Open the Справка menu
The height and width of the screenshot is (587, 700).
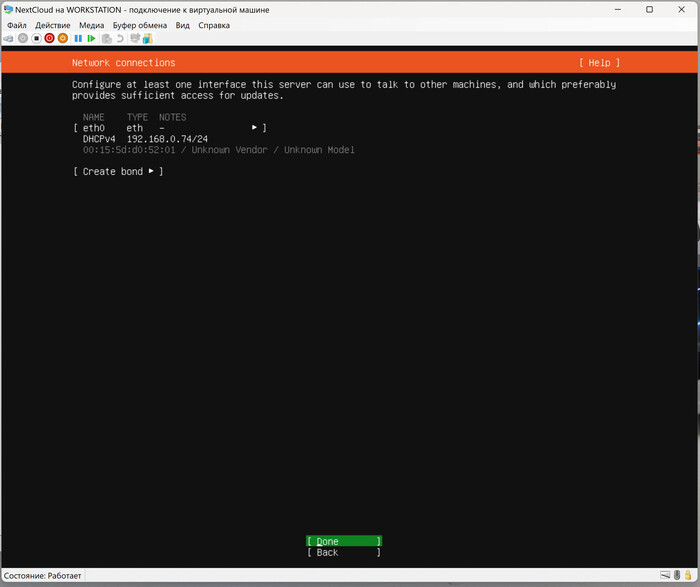(x=214, y=25)
